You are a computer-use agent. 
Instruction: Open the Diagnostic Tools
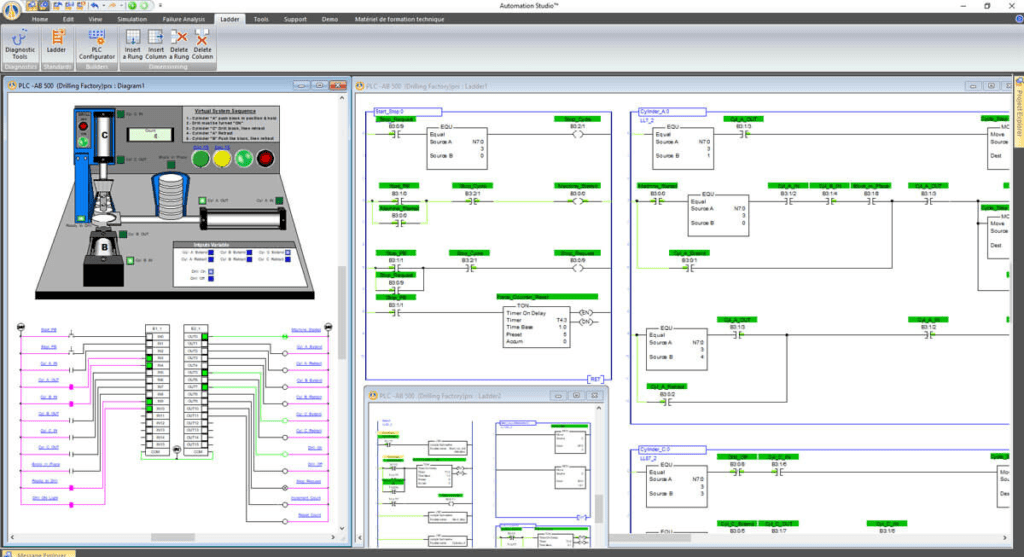[20, 44]
